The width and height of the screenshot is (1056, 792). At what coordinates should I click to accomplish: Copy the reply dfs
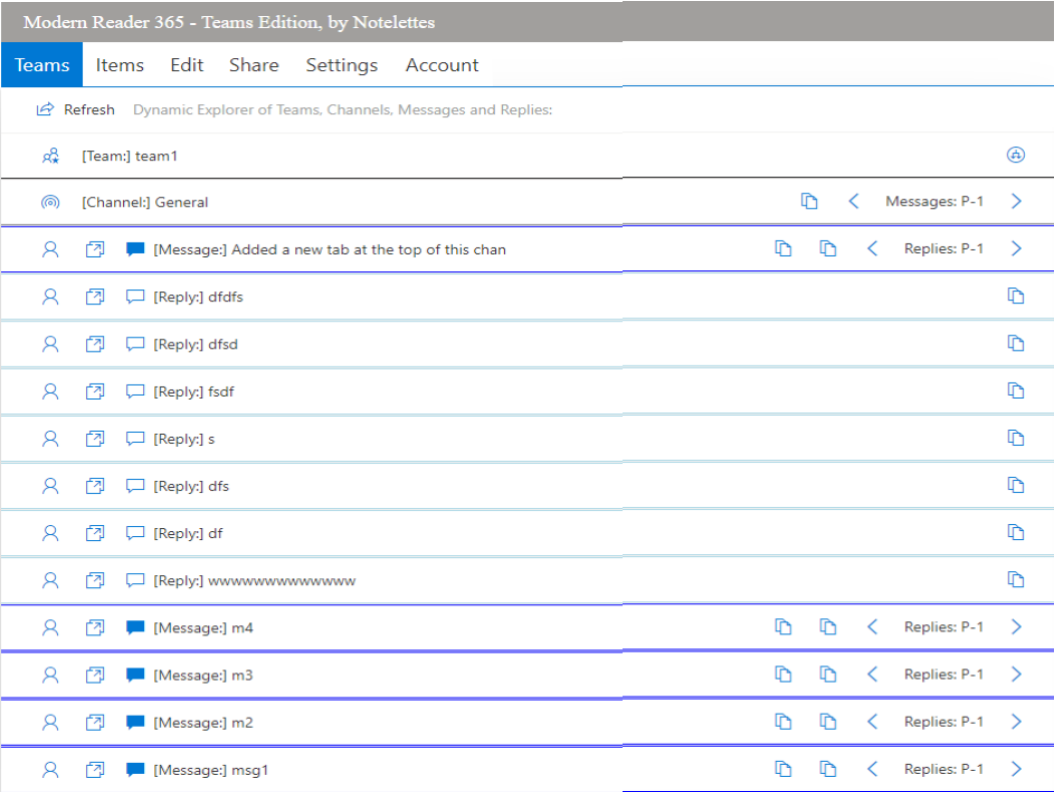pyautogui.click(x=1016, y=485)
